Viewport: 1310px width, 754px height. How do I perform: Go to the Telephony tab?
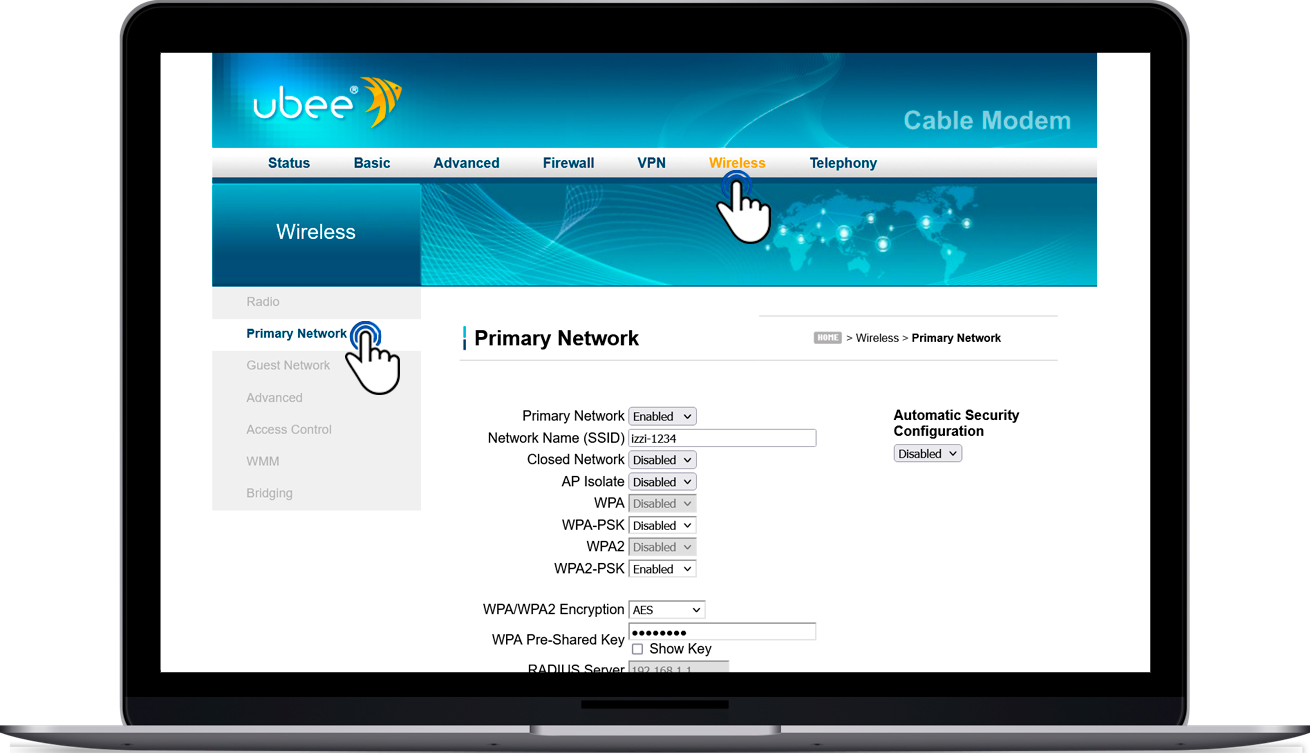click(x=843, y=163)
